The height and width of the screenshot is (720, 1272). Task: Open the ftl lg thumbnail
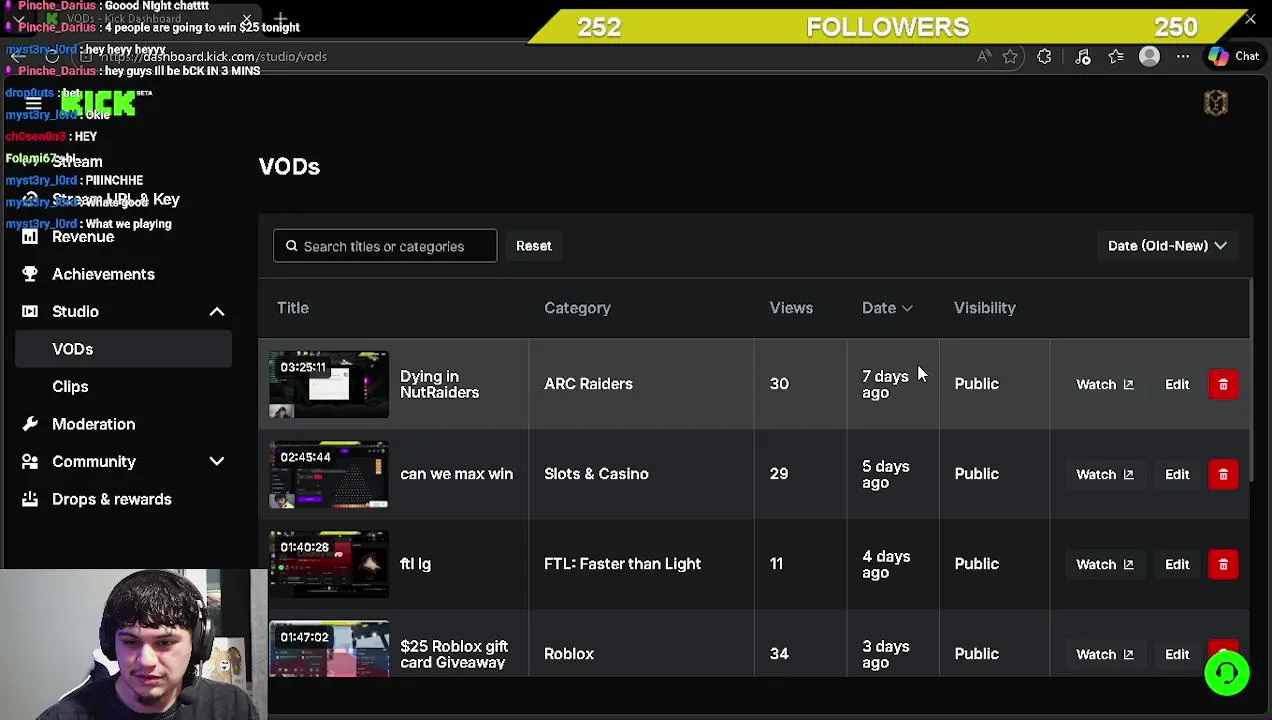click(329, 564)
